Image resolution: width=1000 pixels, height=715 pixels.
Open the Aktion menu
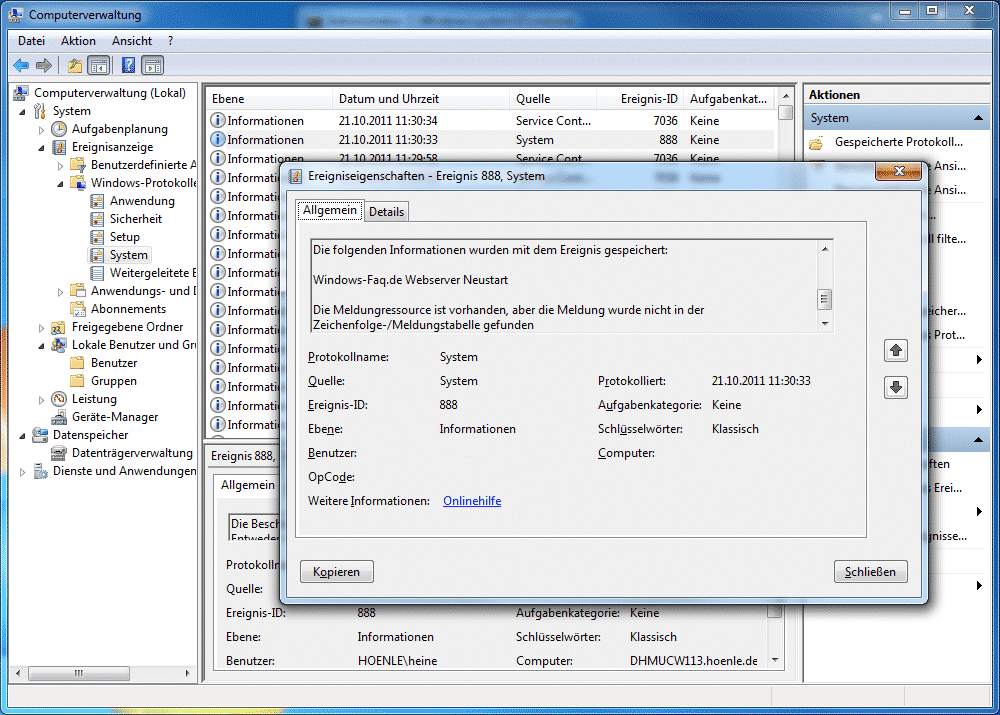pyautogui.click(x=78, y=41)
